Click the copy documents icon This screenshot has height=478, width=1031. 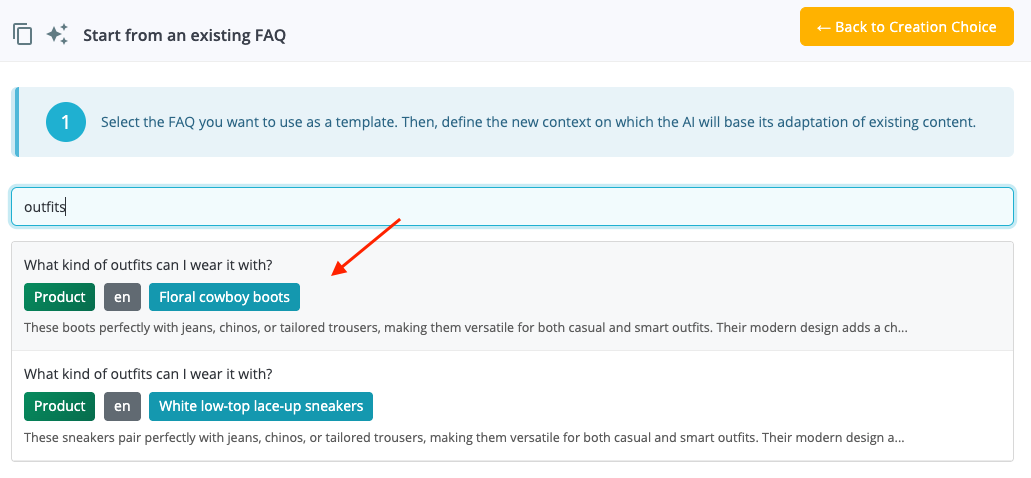click(22, 34)
